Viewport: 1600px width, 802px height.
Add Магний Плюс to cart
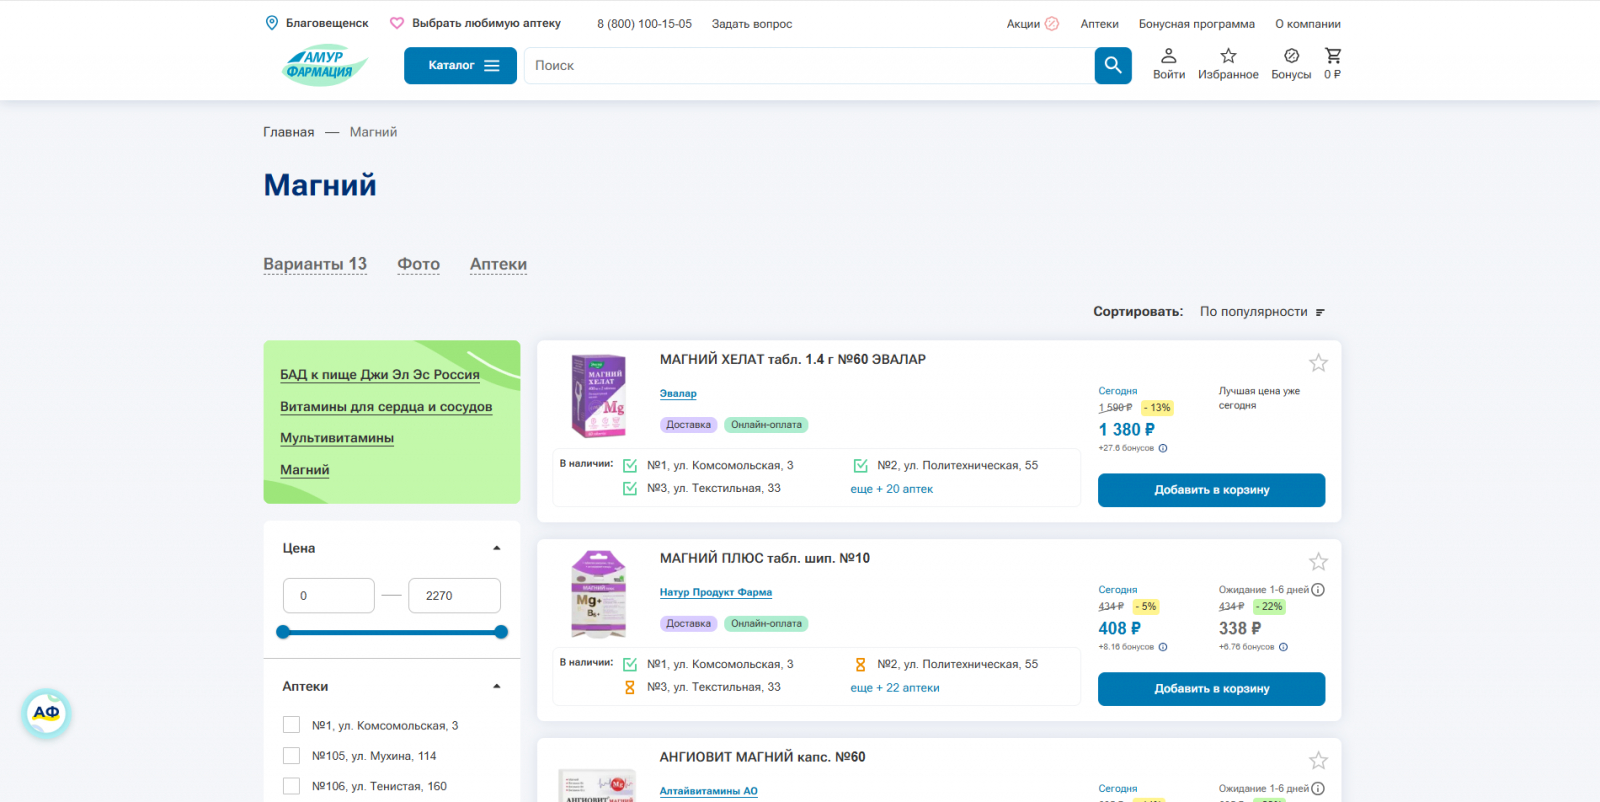pyautogui.click(x=1212, y=689)
